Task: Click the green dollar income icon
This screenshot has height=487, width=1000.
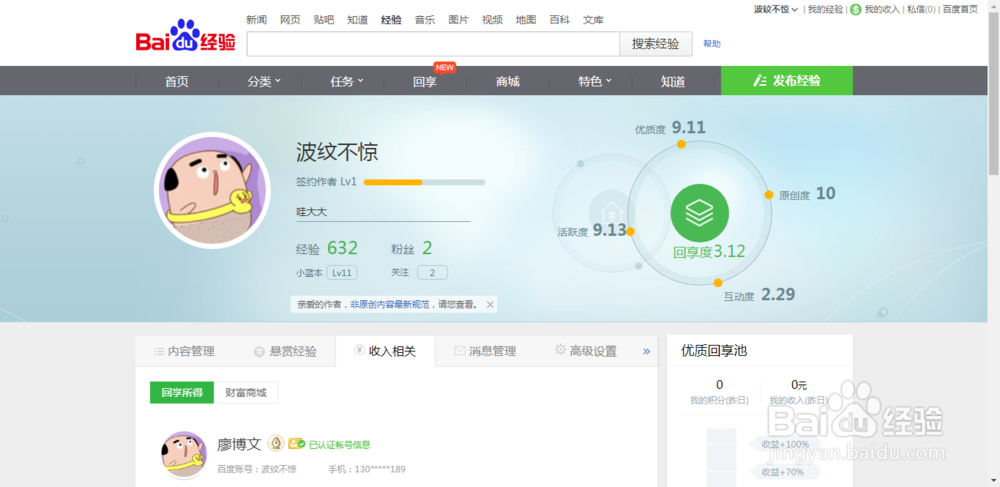Action: (x=855, y=10)
